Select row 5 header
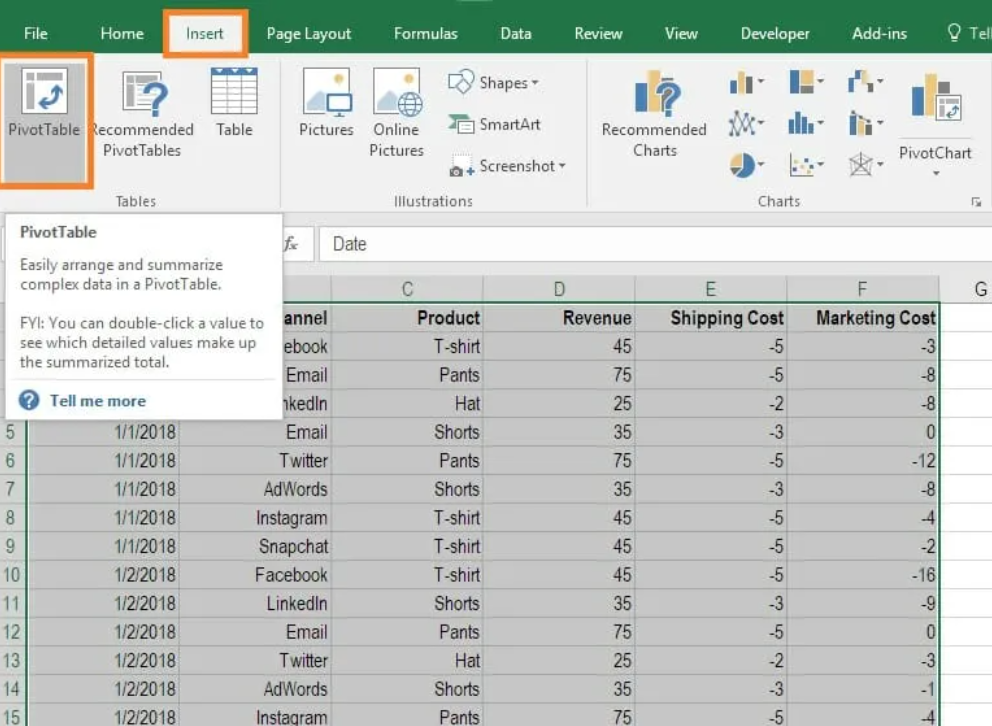This screenshot has width=992, height=726. 11,432
